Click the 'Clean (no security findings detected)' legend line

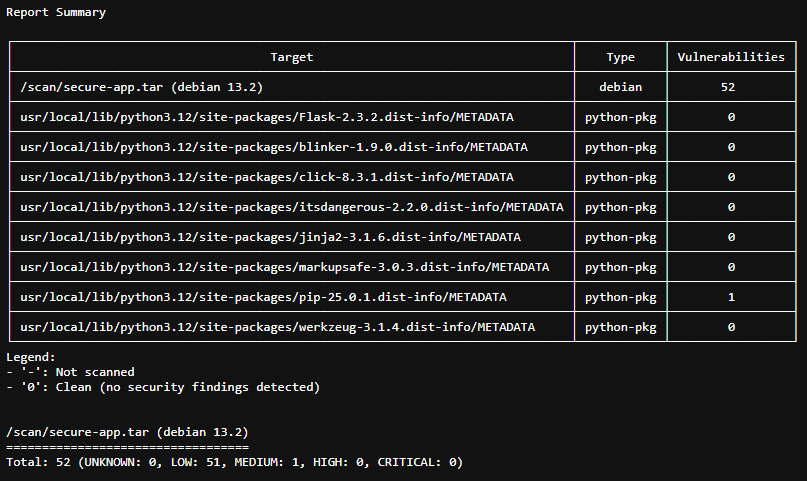click(162, 387)
